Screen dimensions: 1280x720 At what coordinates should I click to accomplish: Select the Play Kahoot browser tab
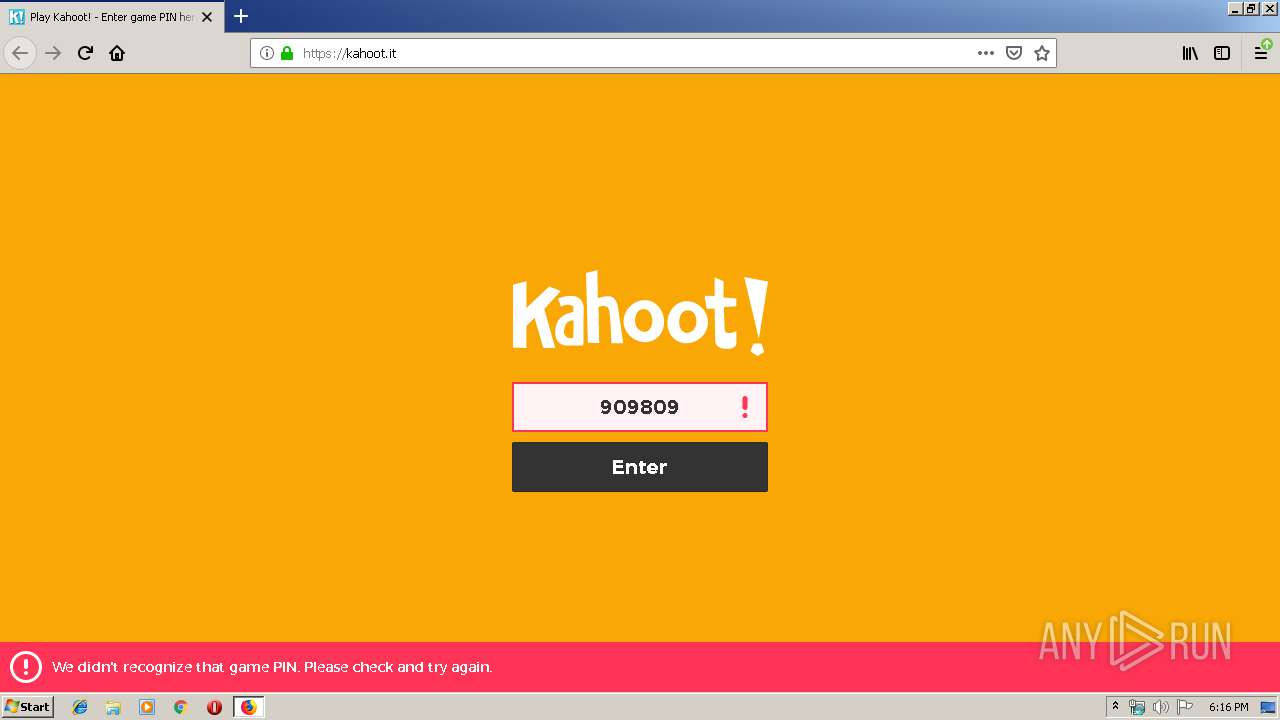pos(110,17)
